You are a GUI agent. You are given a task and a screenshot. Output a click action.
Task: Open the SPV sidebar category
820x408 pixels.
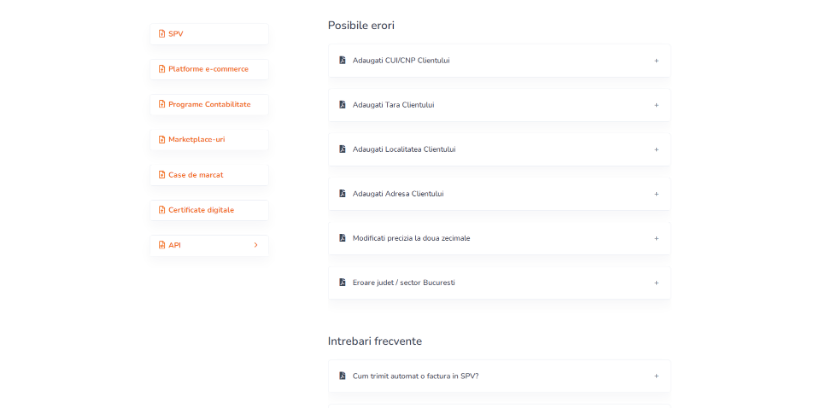click(x=209, y=34)
